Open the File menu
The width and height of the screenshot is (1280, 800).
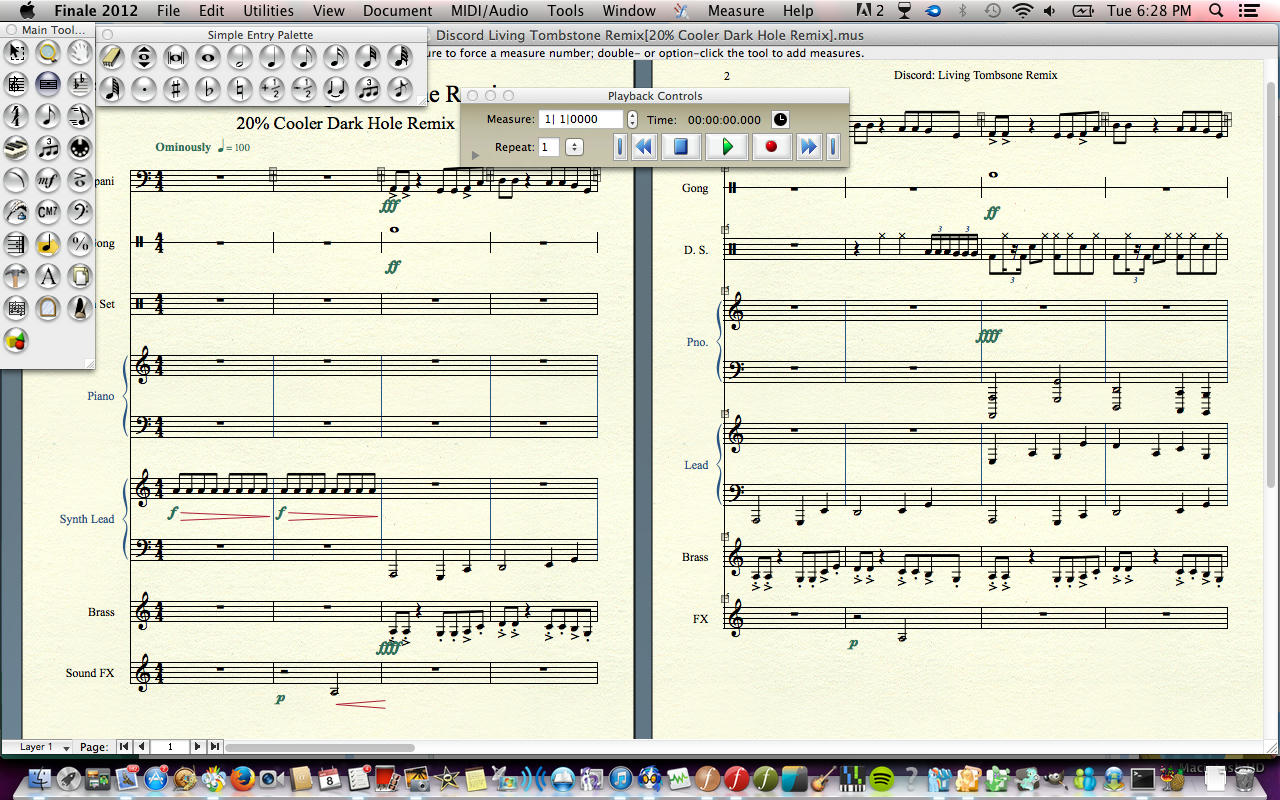click(x=168, y=11)
